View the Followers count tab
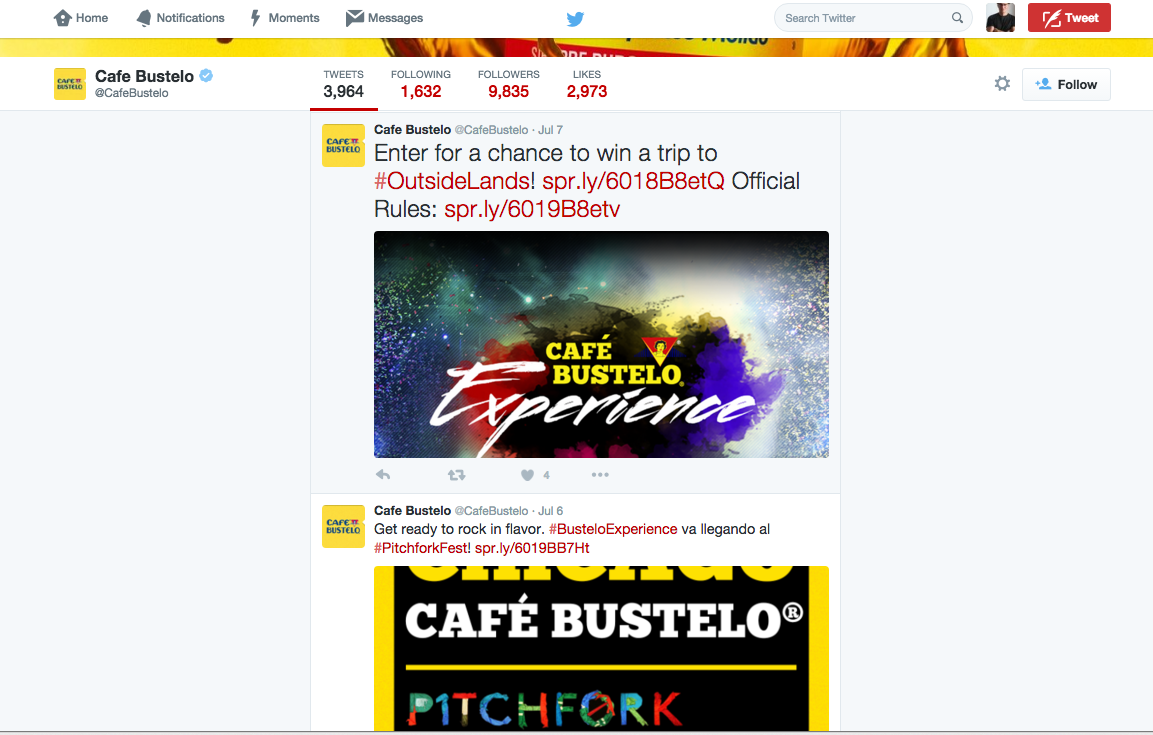The image size is (1153, 735). point(508,85)
